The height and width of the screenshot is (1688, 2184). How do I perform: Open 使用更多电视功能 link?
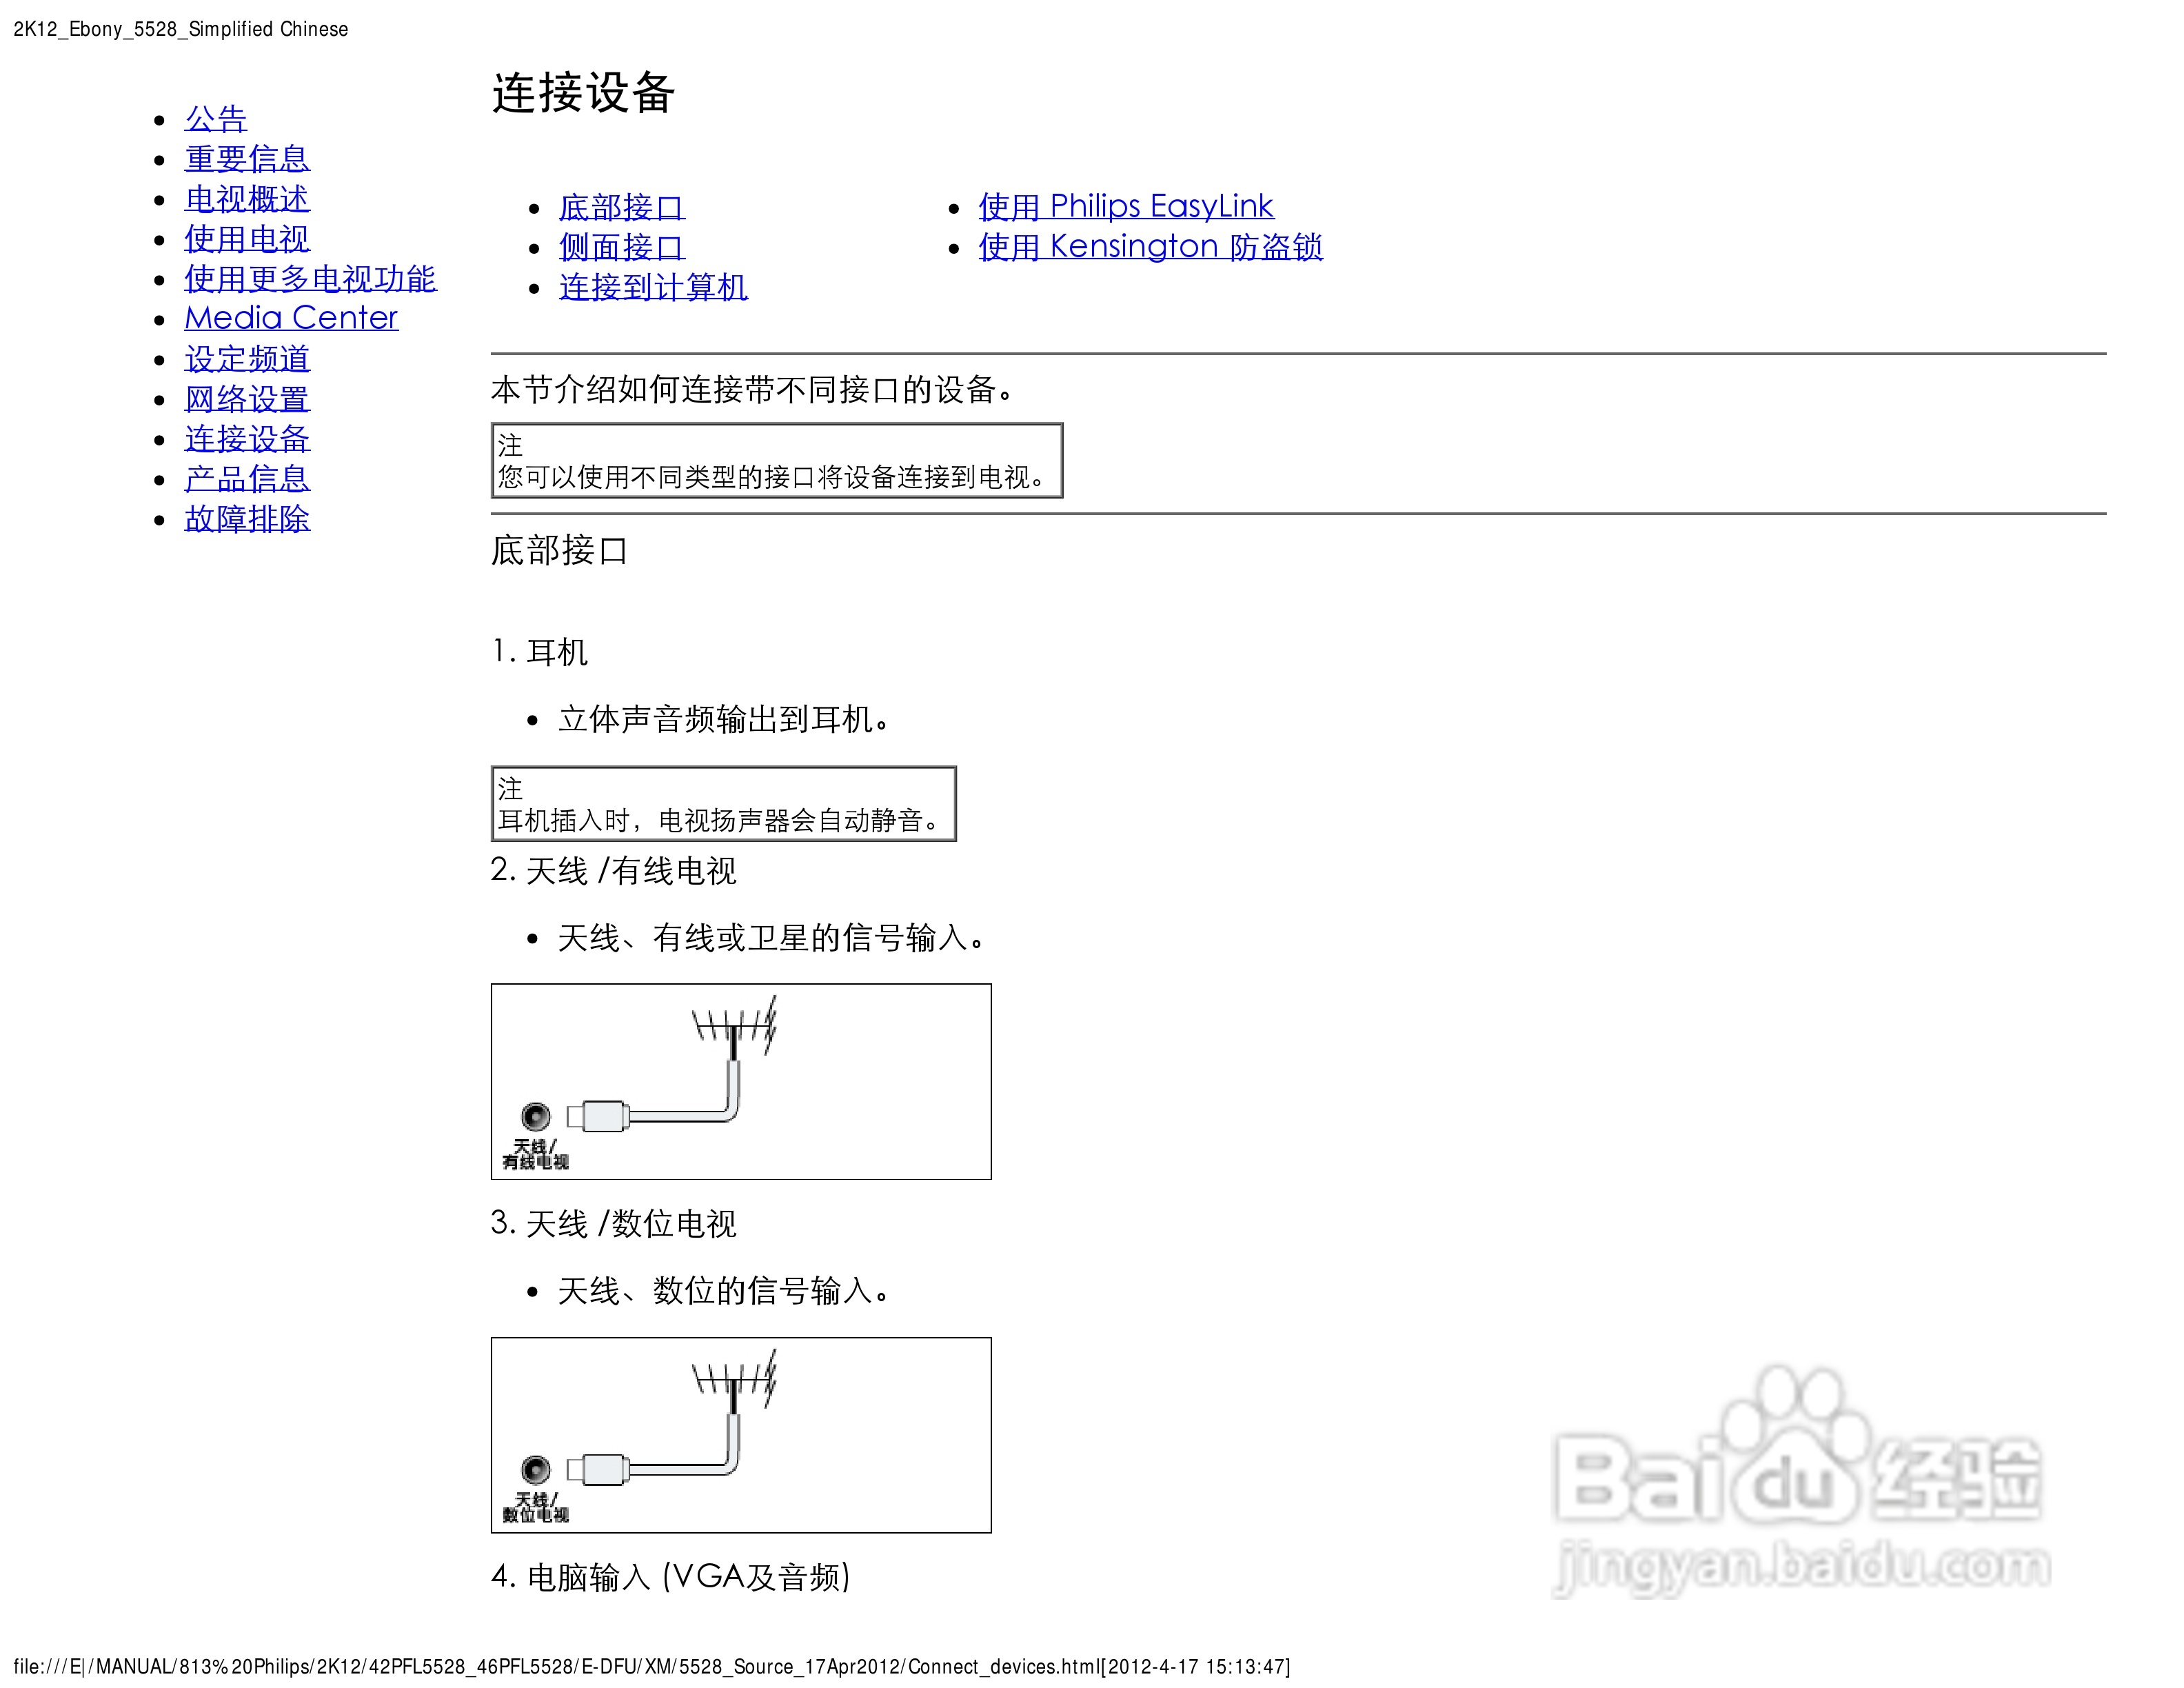310,279
